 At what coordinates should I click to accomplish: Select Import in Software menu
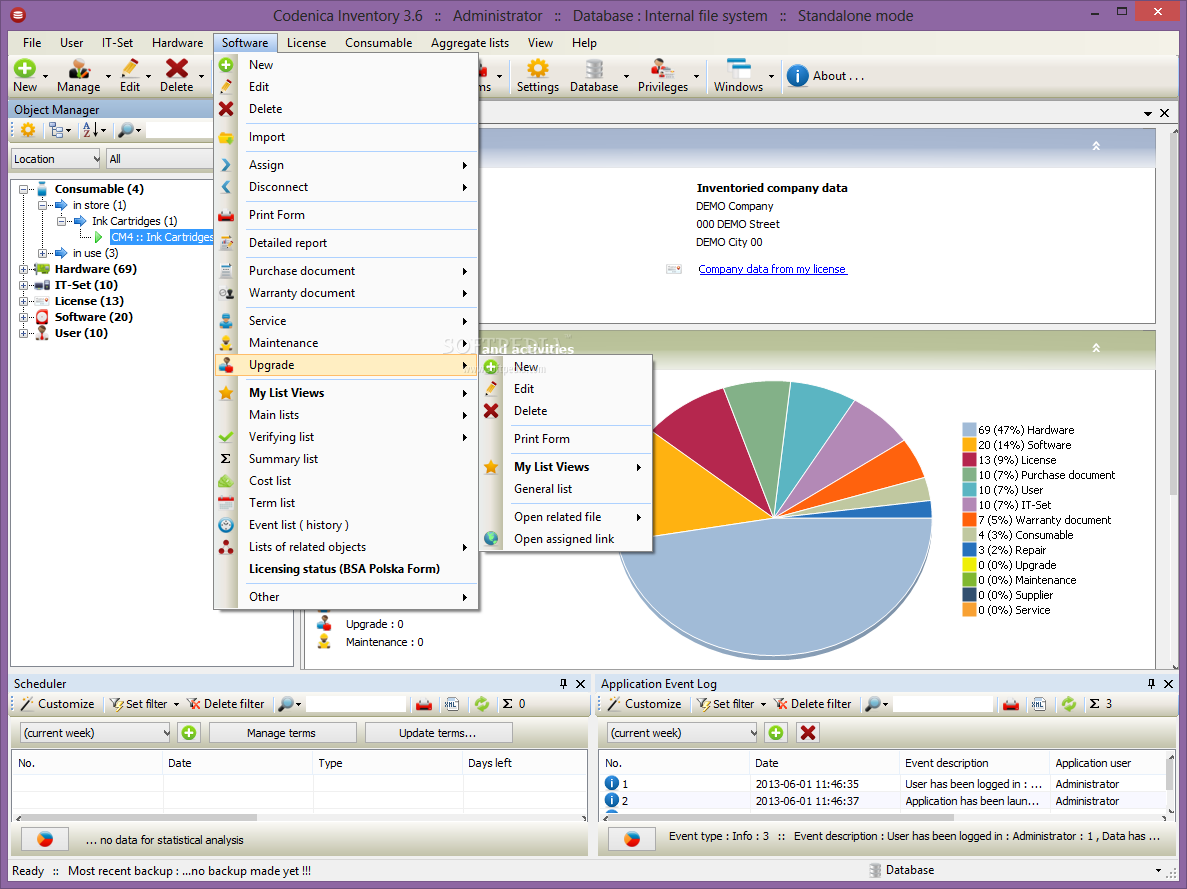pos(347,137)
